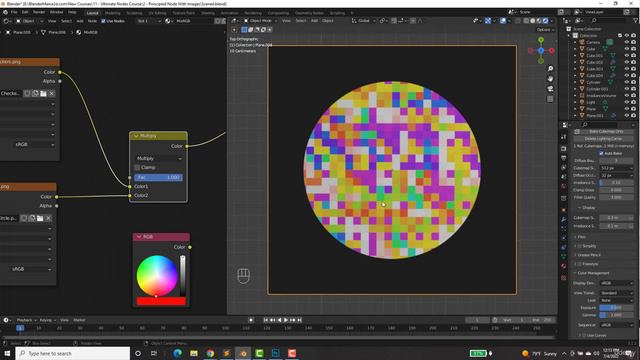Select solid viewport shading mode
This screenshot has width=640, height=360.
click(533, 21)
